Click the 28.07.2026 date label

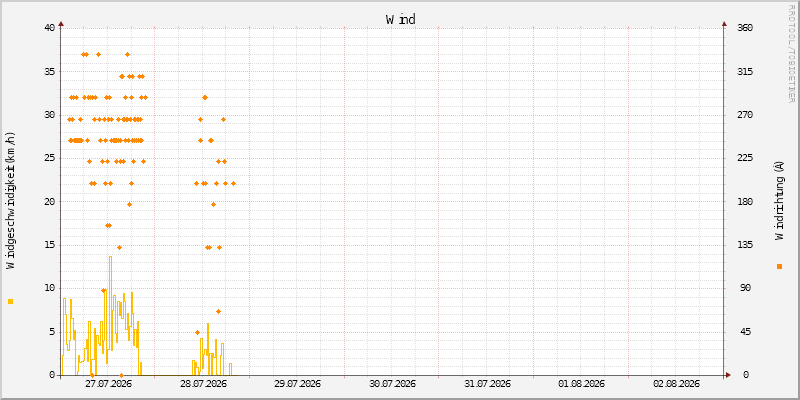pyautogui.click(x=203, y=384)
